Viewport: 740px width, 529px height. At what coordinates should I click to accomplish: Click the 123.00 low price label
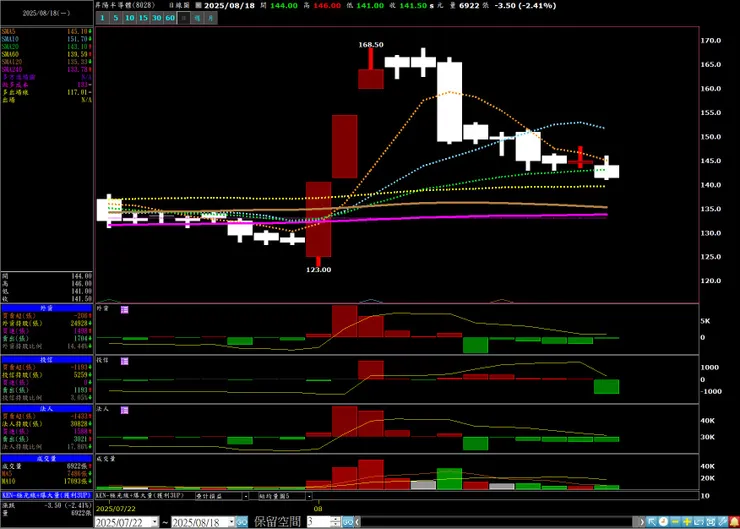click(x=319, y=270)
